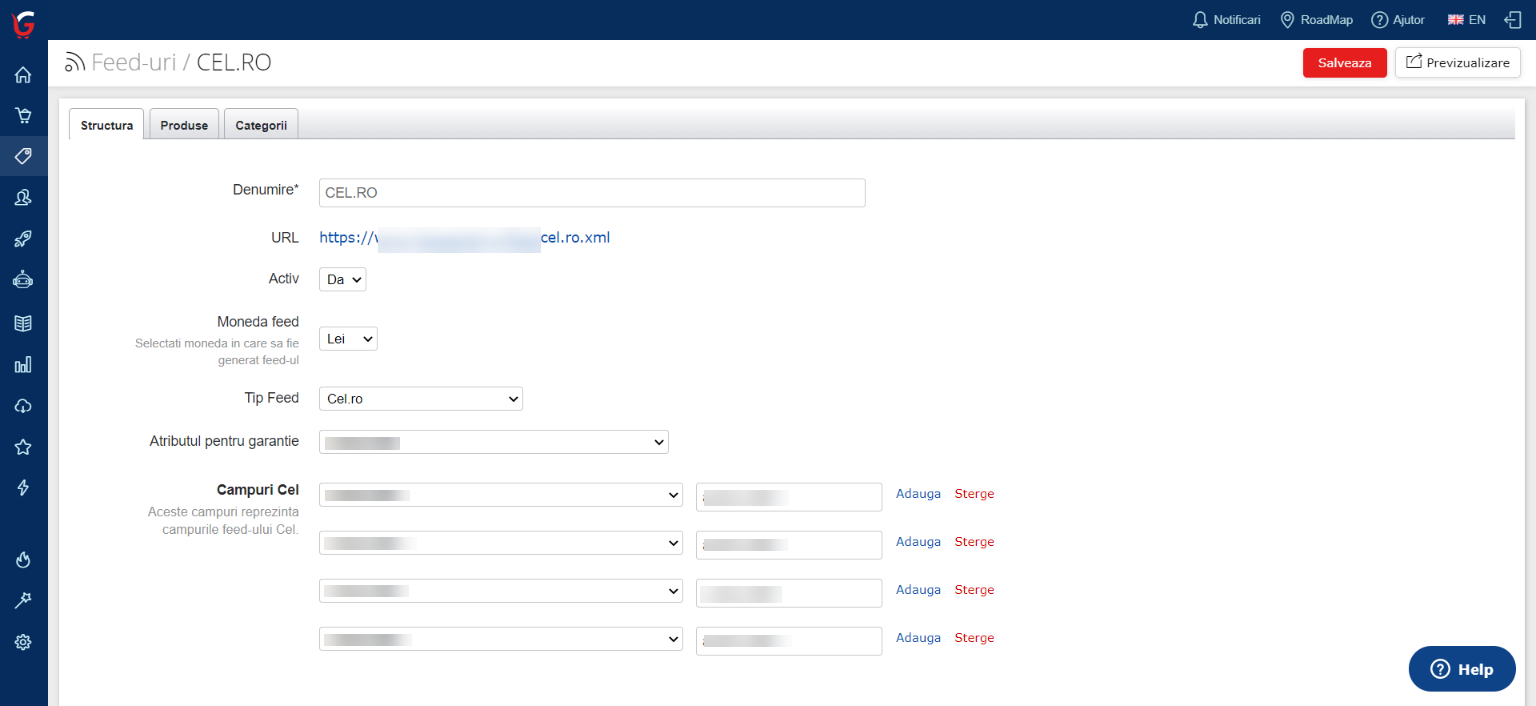Viewport: 1536px width, 706px height.
Task: Go back to Feed-uri list
Action: coord(134,63)
